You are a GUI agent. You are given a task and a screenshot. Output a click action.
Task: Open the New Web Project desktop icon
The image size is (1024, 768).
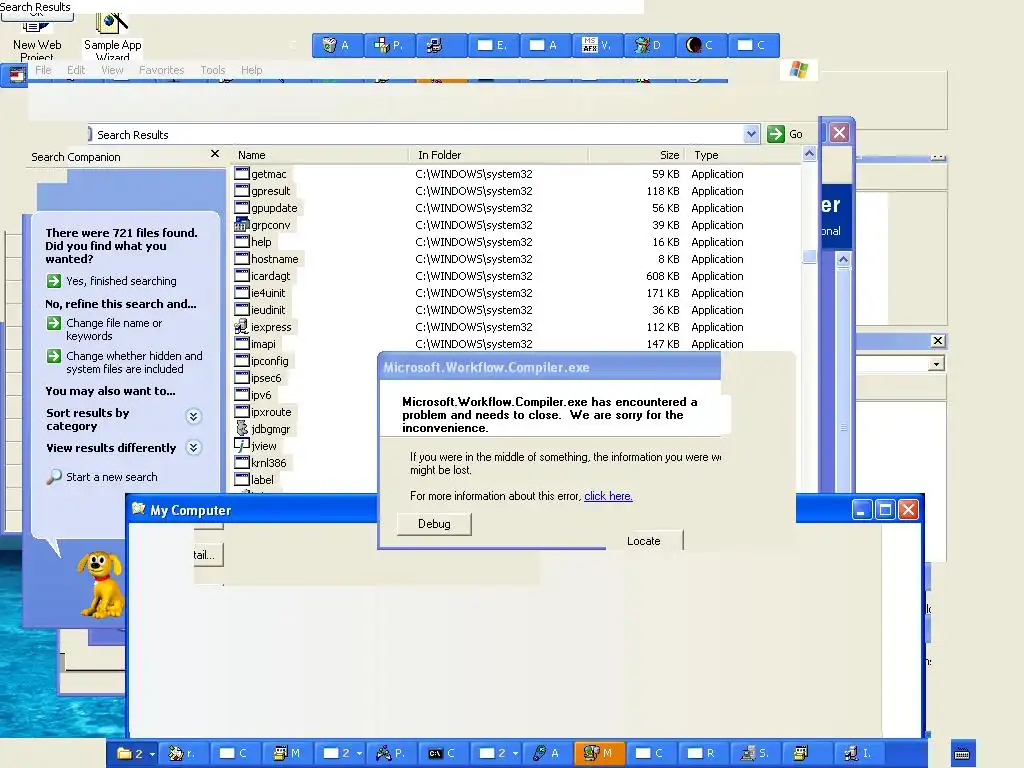(x=37, y=38)
